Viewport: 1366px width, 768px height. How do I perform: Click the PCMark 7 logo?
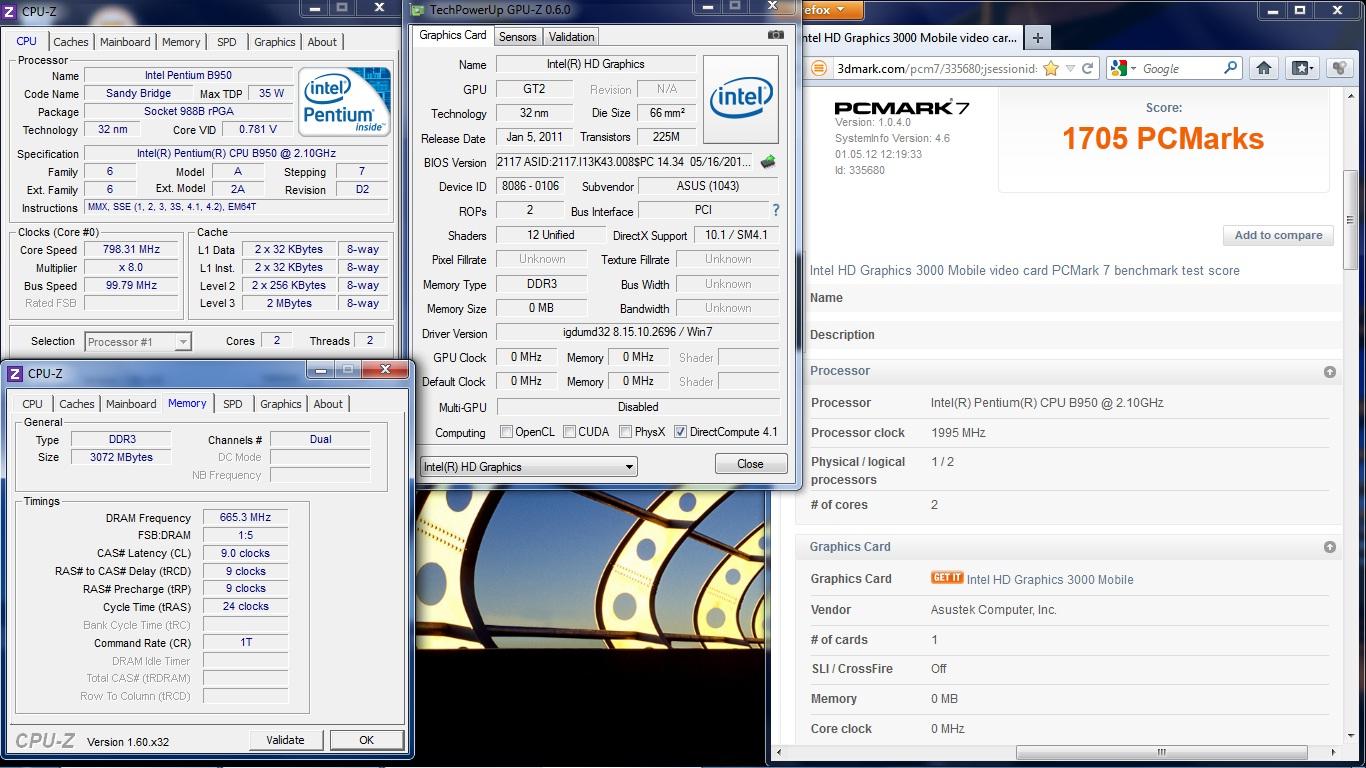click(x=901, y=107)
